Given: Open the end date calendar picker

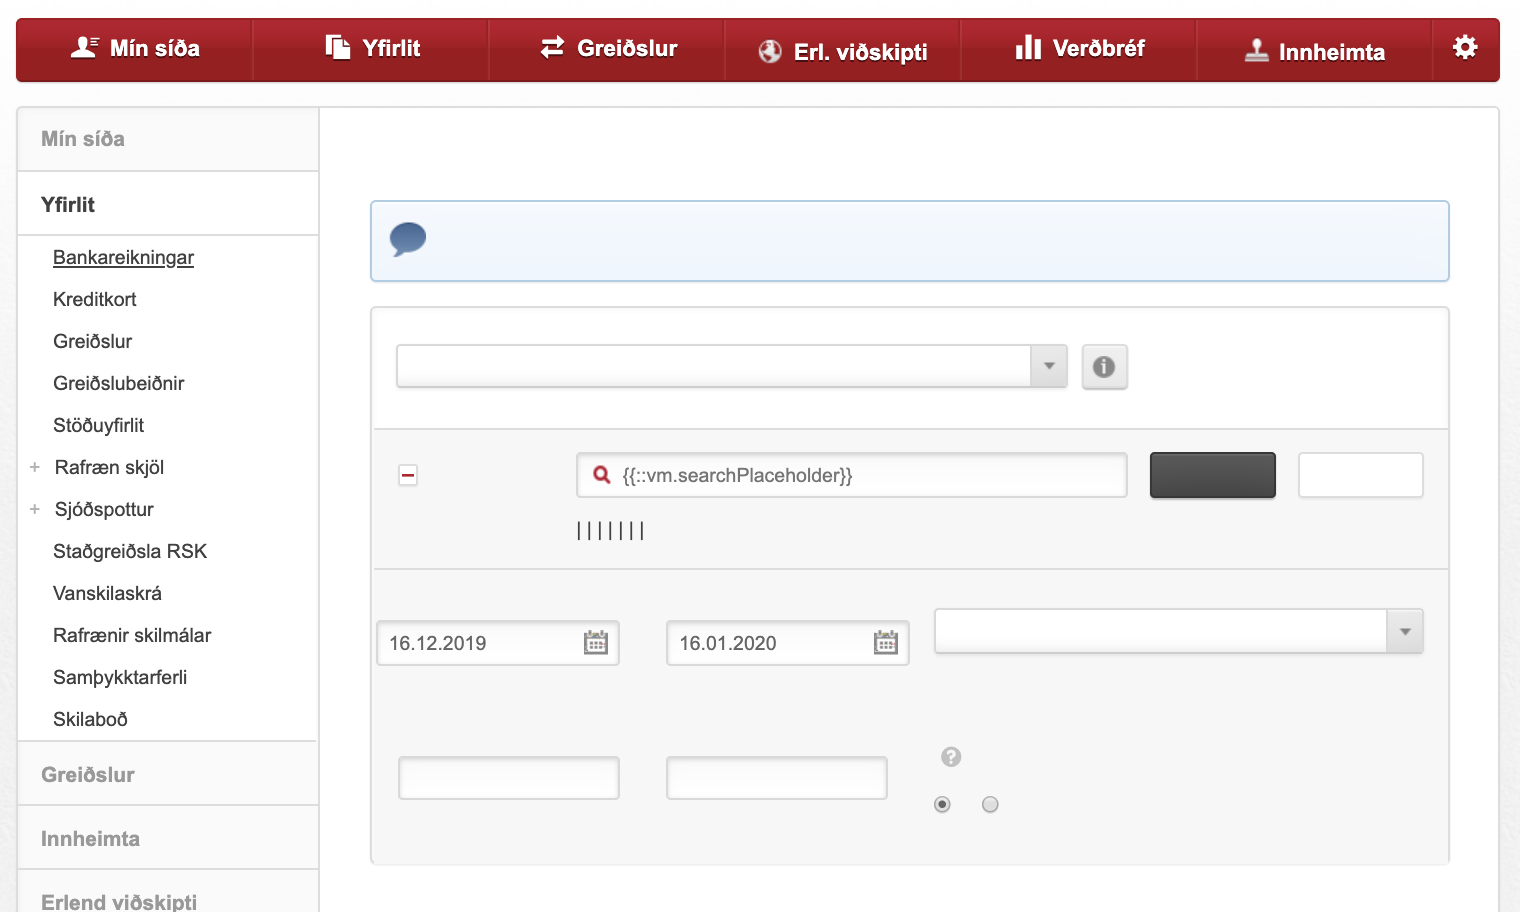Looking at the screenshot, I should click(x=886, y=643).
